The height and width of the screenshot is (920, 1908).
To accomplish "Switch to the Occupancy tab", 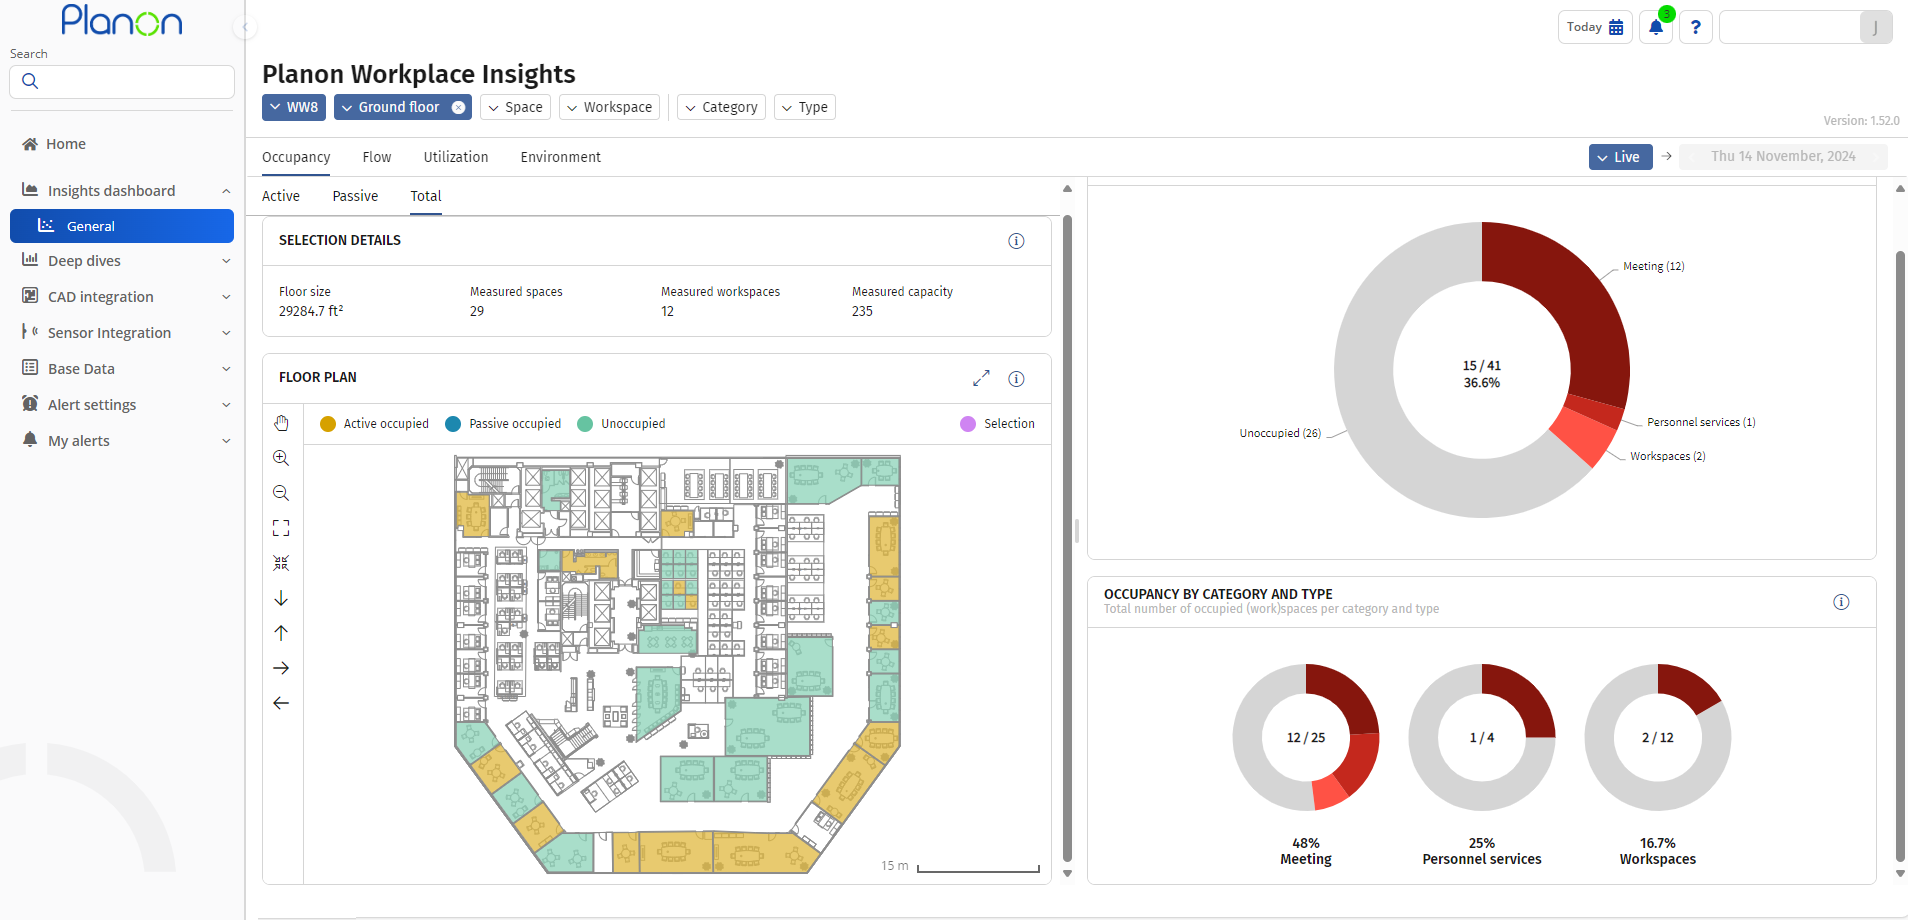I will [x=296, y=157].
